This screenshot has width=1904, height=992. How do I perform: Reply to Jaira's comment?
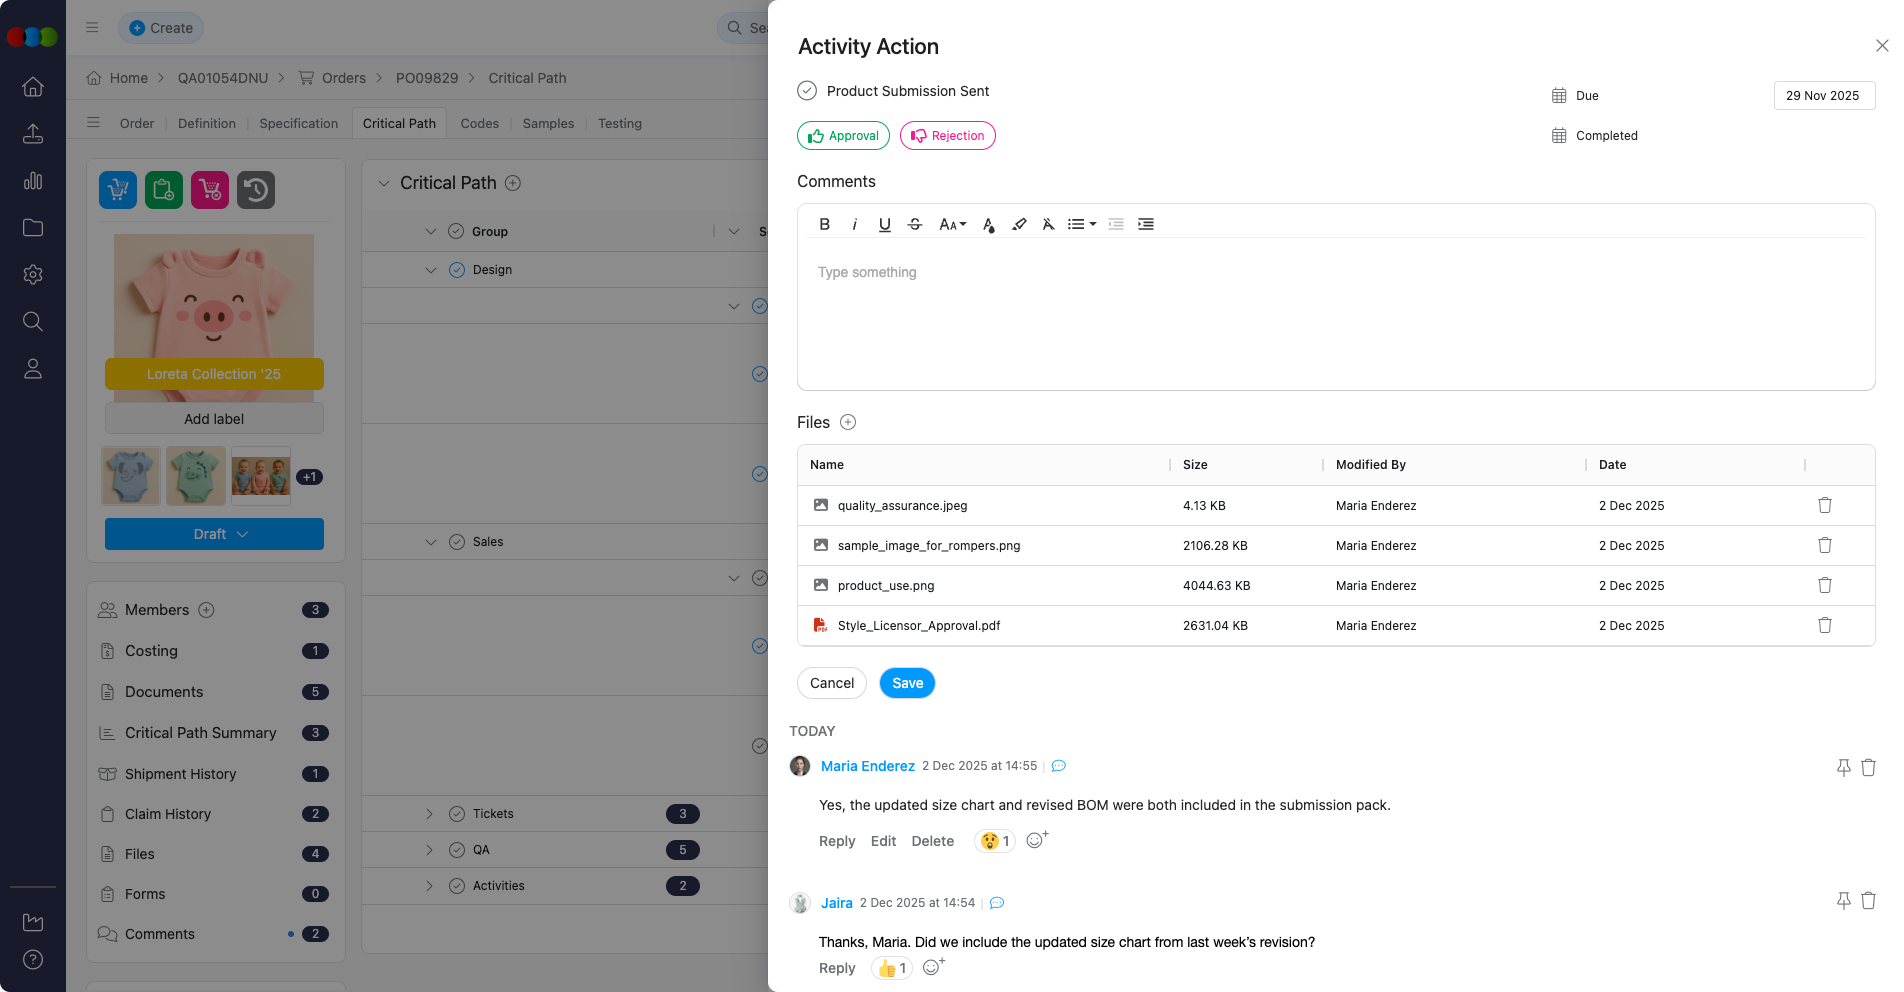(837, 968)
